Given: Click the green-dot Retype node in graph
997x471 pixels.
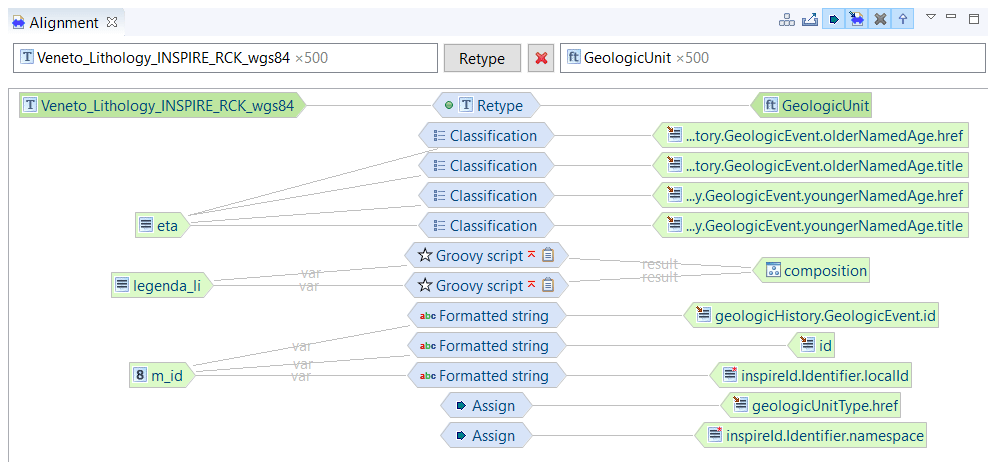Looking at the screenshot, I should (x=485, y=105).
